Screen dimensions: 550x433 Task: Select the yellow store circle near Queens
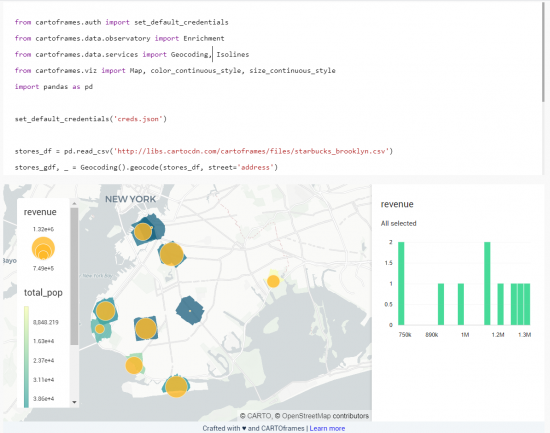(273, 281)
